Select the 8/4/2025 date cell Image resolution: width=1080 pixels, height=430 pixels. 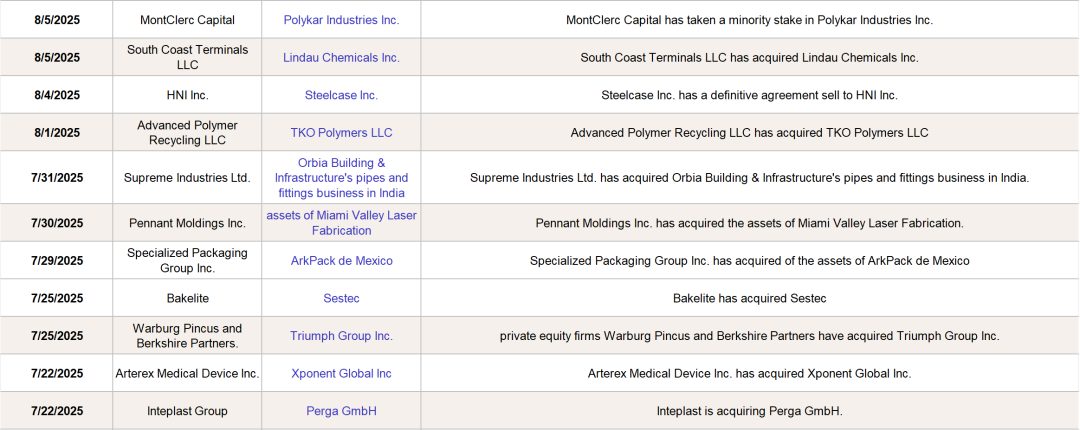pos(56,96)
